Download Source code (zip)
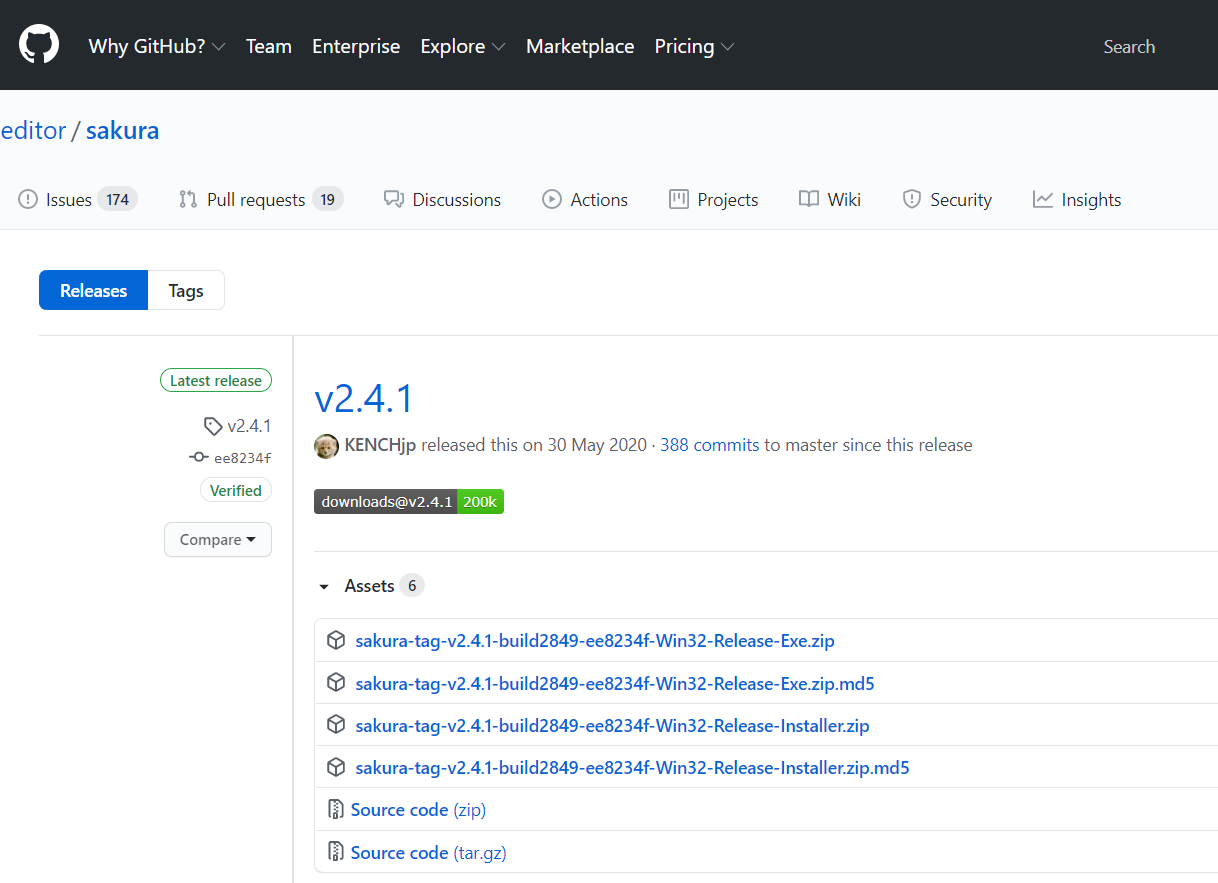 coord(418,810)
